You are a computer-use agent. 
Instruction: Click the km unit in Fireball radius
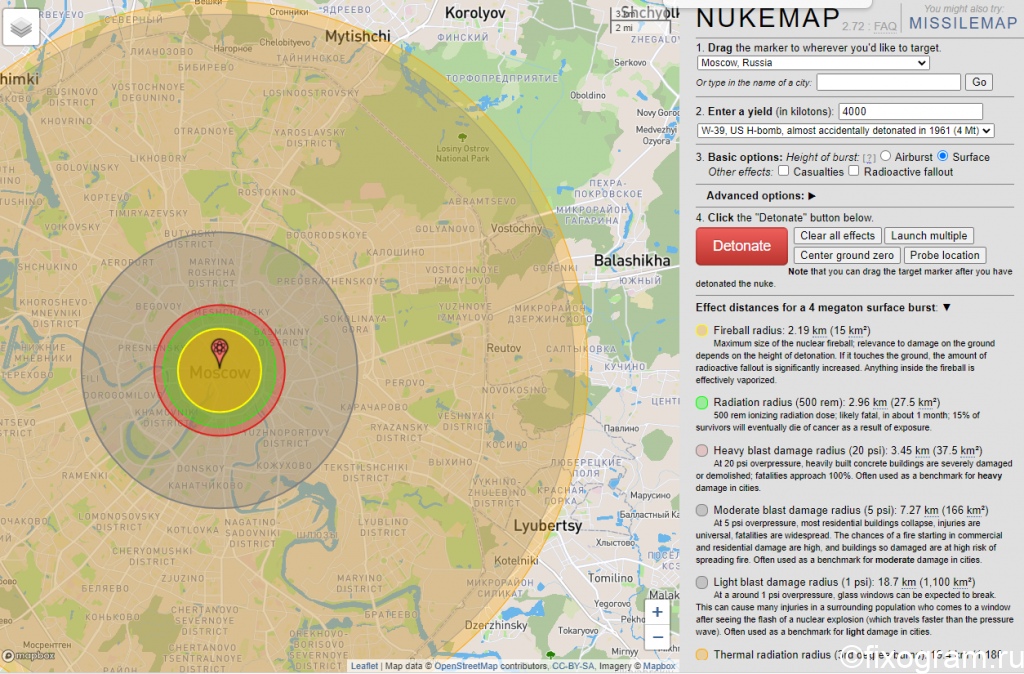(x=819, y=330)
